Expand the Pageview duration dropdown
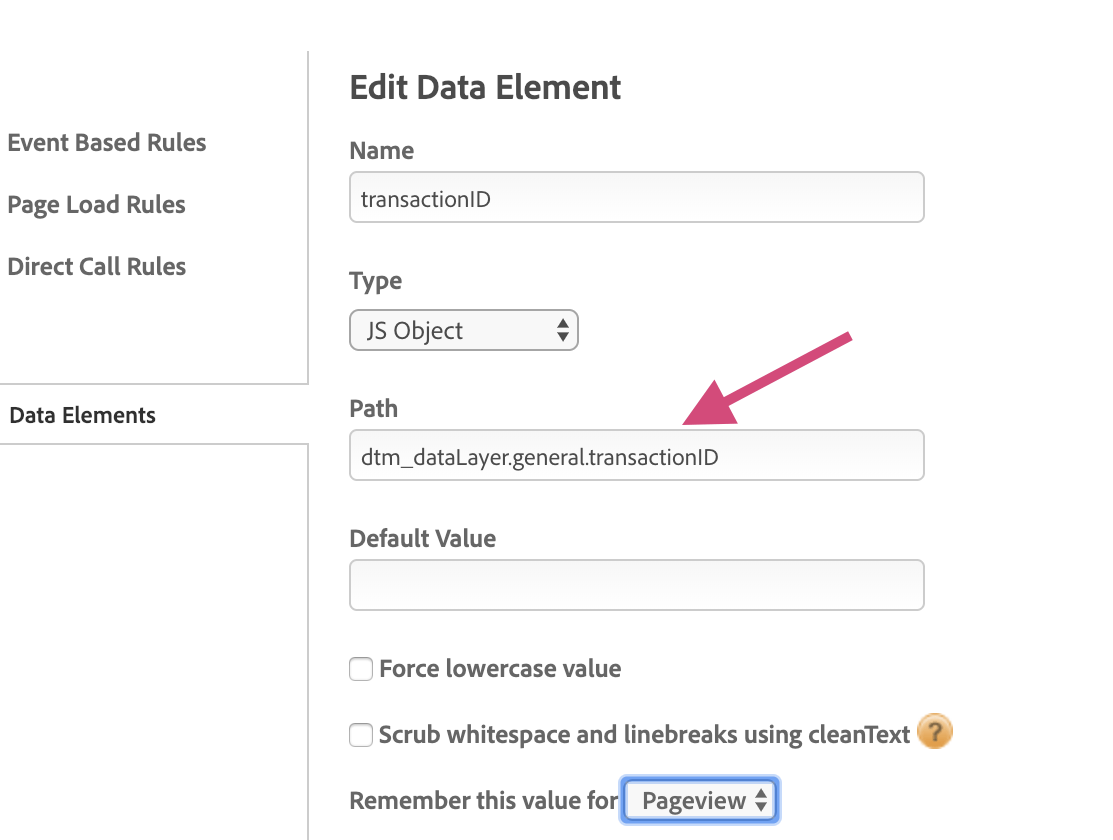1113x840 pixels. click(x=699, y=800)
